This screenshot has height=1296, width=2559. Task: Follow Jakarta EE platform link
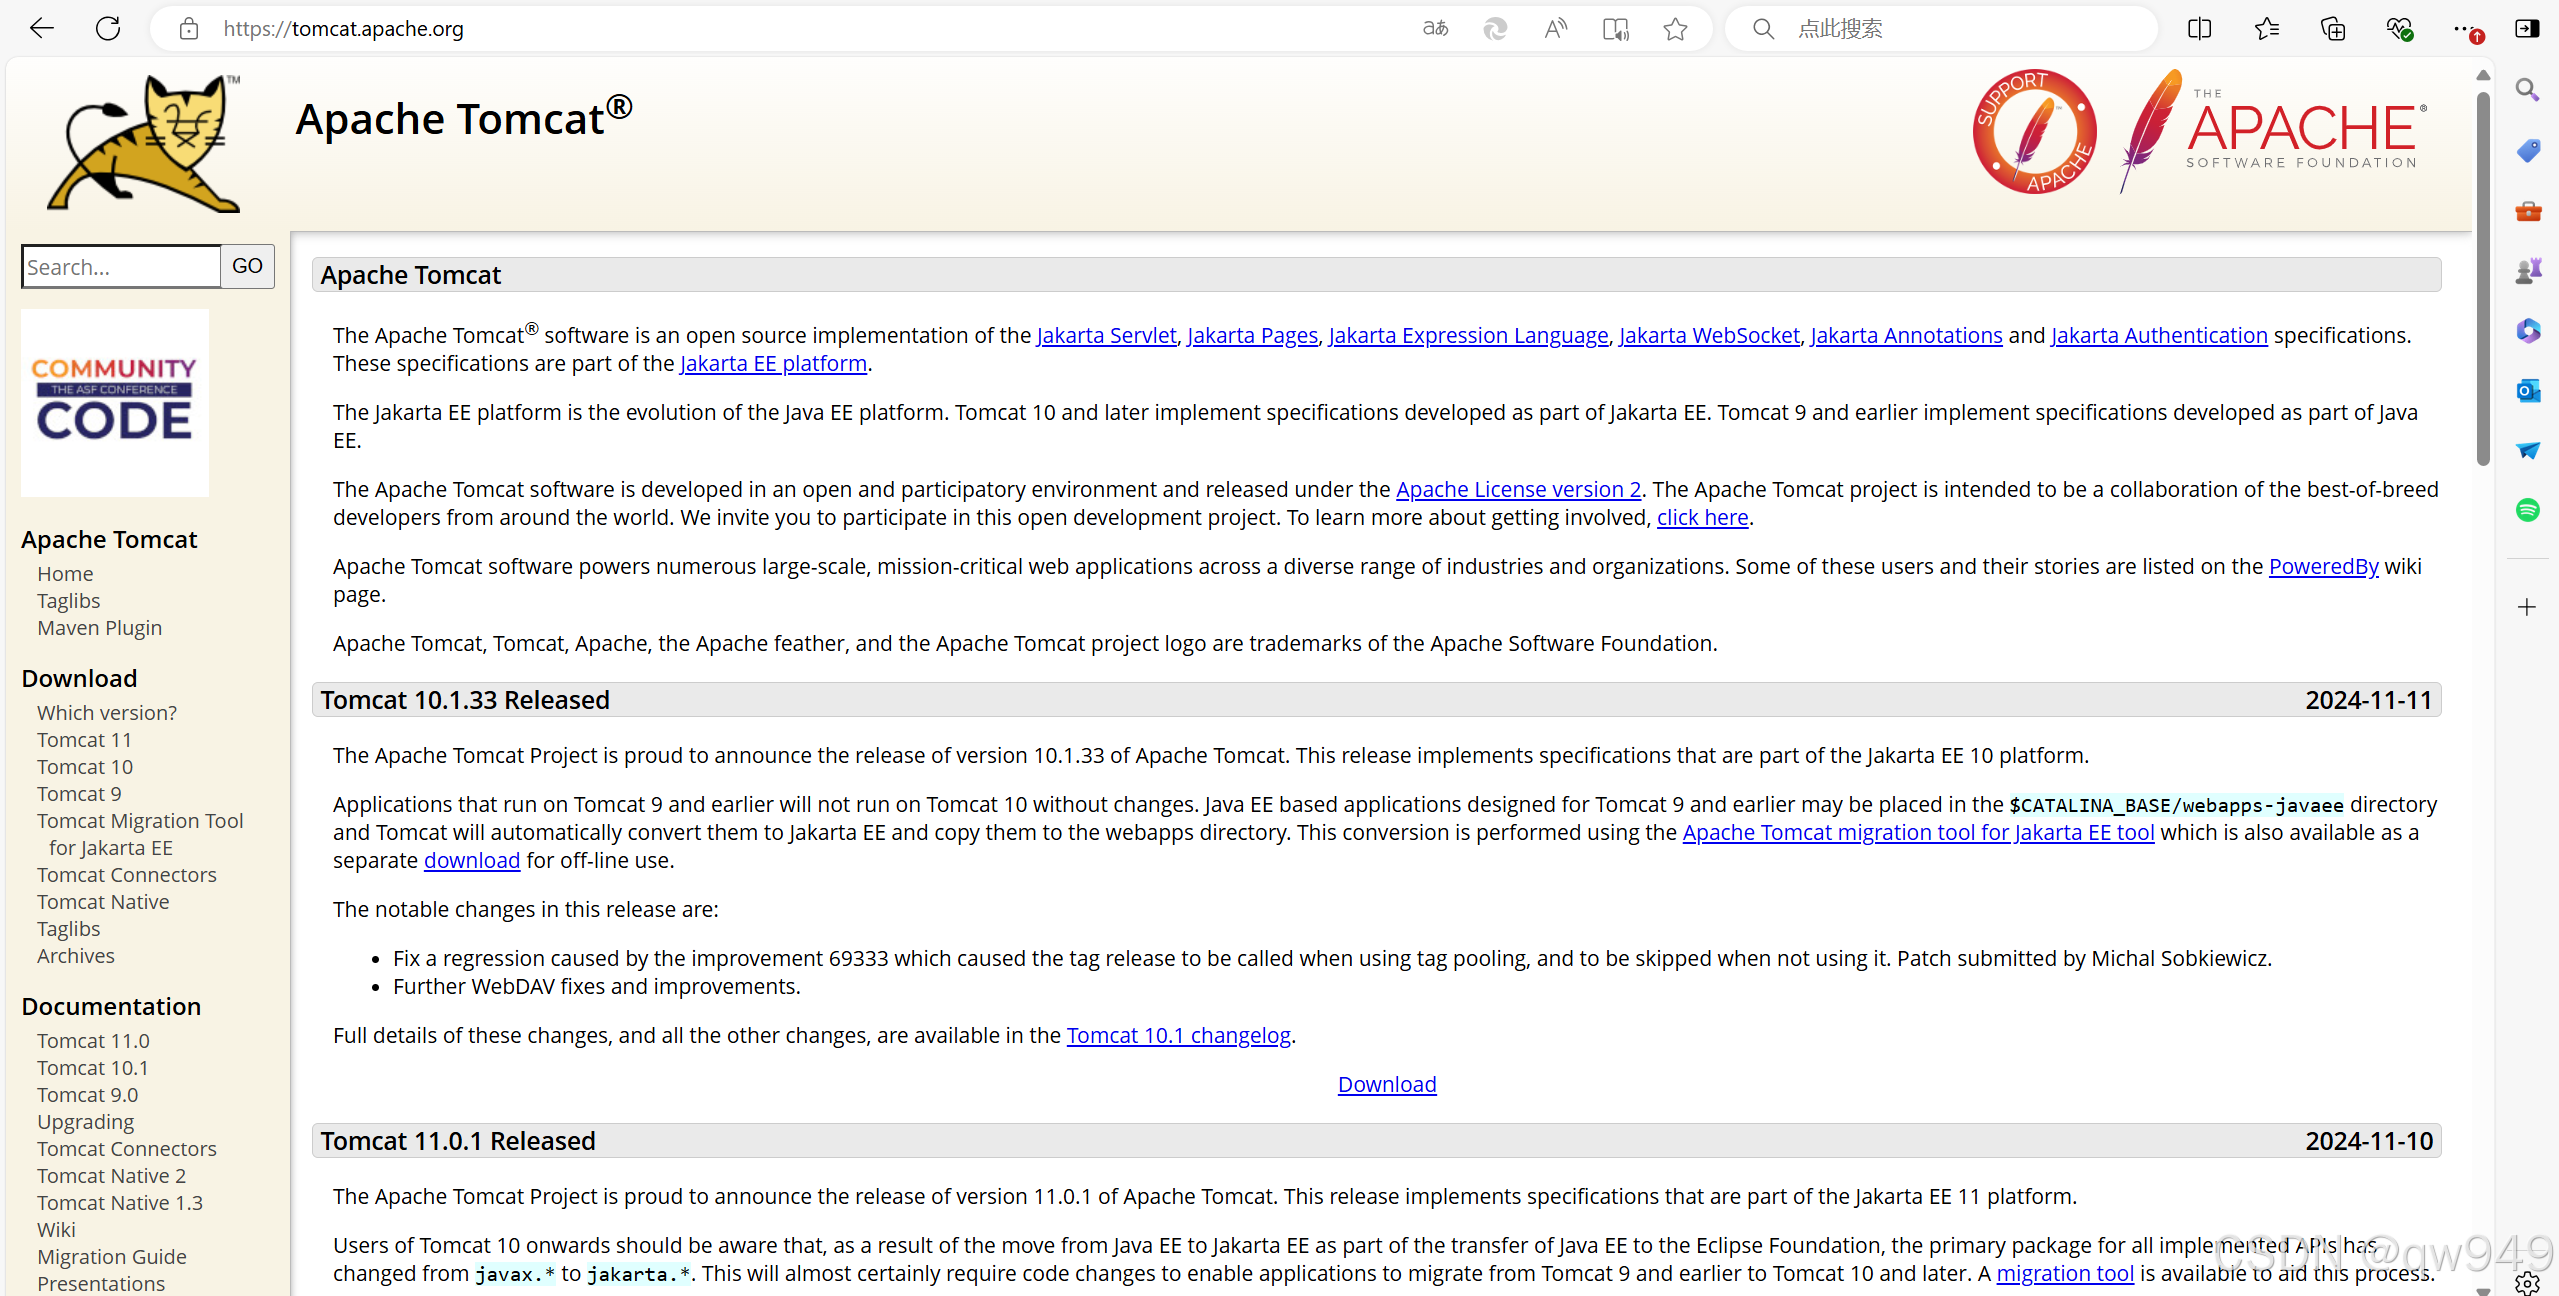pos(773,364)
